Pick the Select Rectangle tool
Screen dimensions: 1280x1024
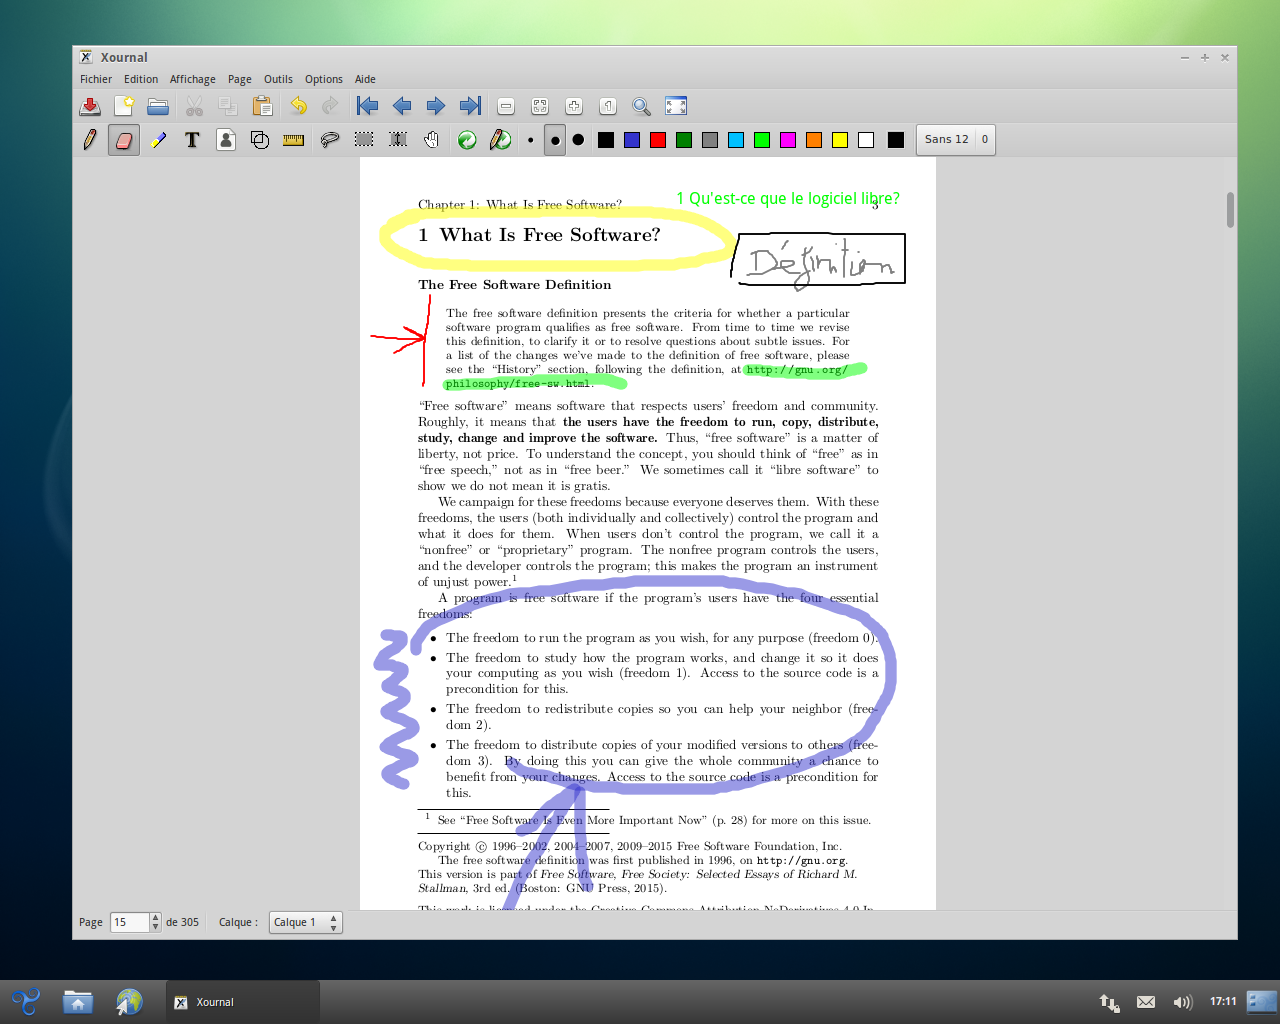pos(364,140)
